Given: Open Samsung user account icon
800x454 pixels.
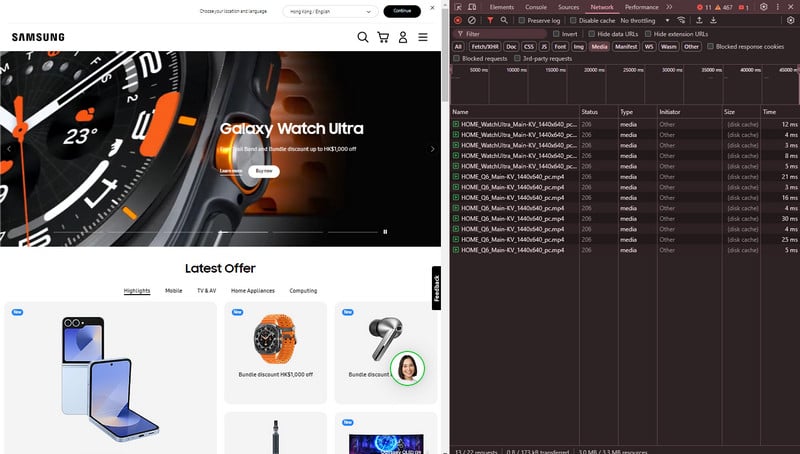Looking at the screenshot, I should pyautogui.click(x=403, y=37).
